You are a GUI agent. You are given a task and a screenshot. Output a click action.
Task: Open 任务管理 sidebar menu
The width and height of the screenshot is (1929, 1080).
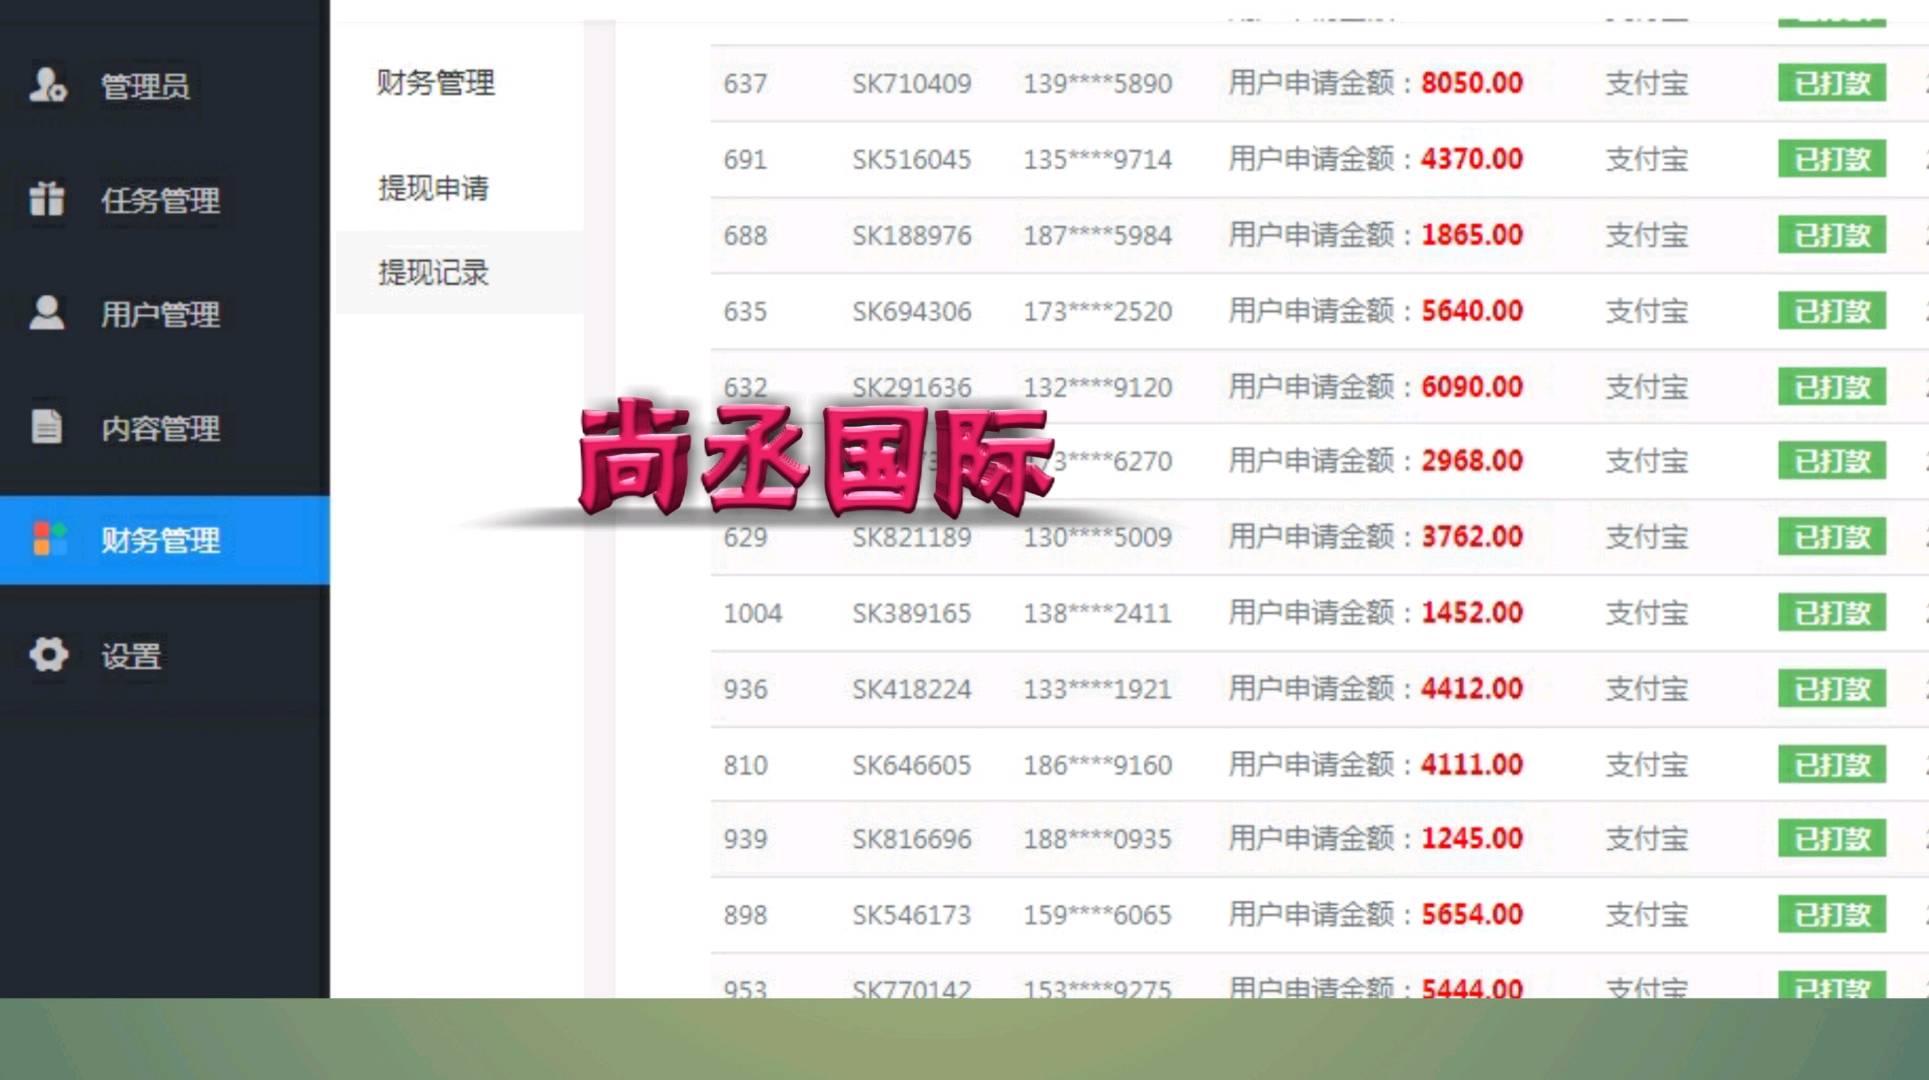pos(160,201)
